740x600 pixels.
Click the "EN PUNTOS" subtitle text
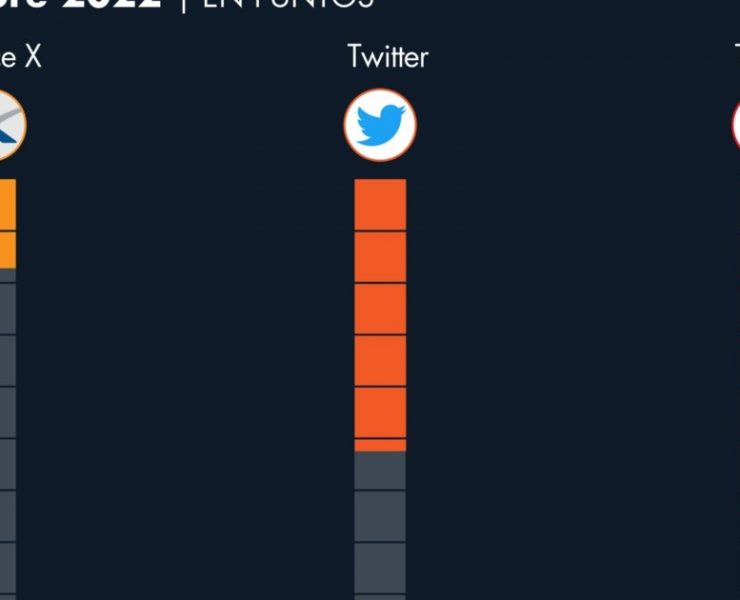[290, 4]
